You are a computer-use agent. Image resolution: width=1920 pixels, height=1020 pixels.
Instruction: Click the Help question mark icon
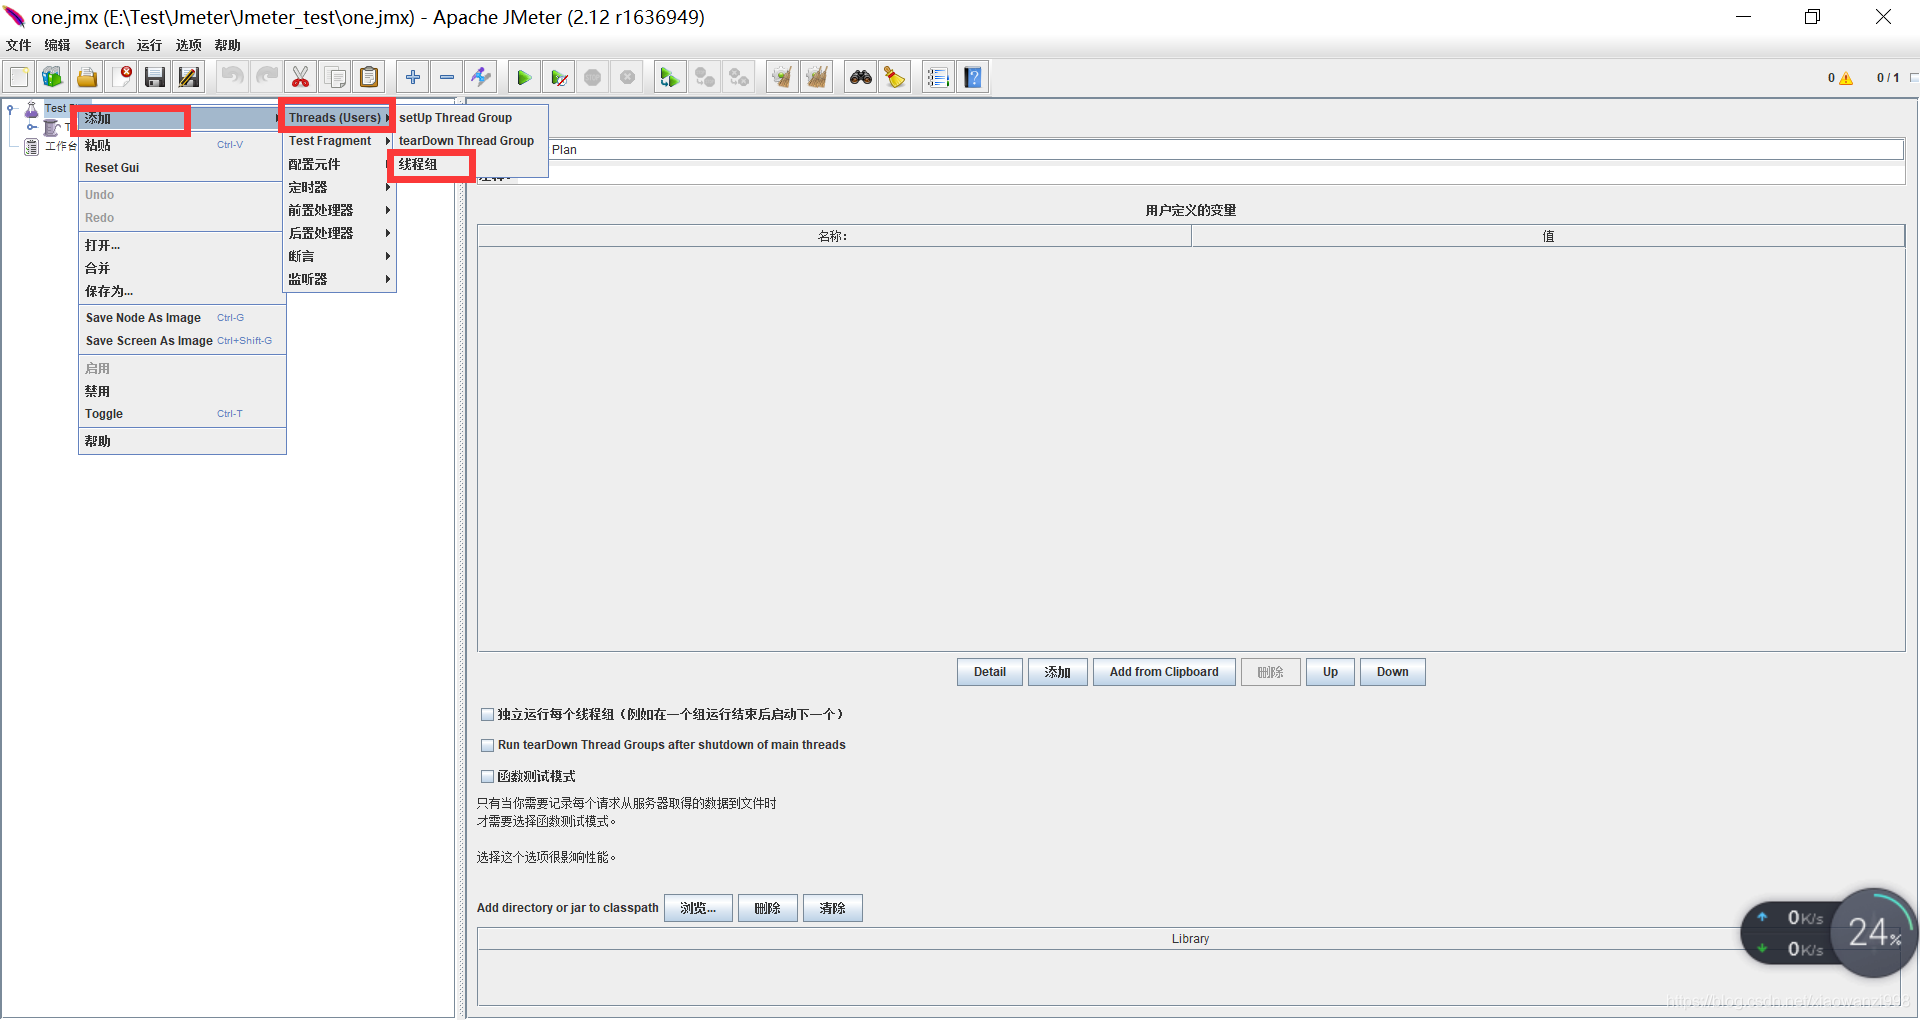coord(973,77)
